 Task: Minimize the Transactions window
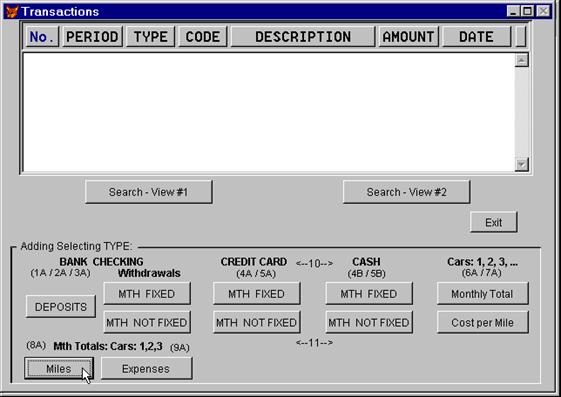tap(513, 11)
